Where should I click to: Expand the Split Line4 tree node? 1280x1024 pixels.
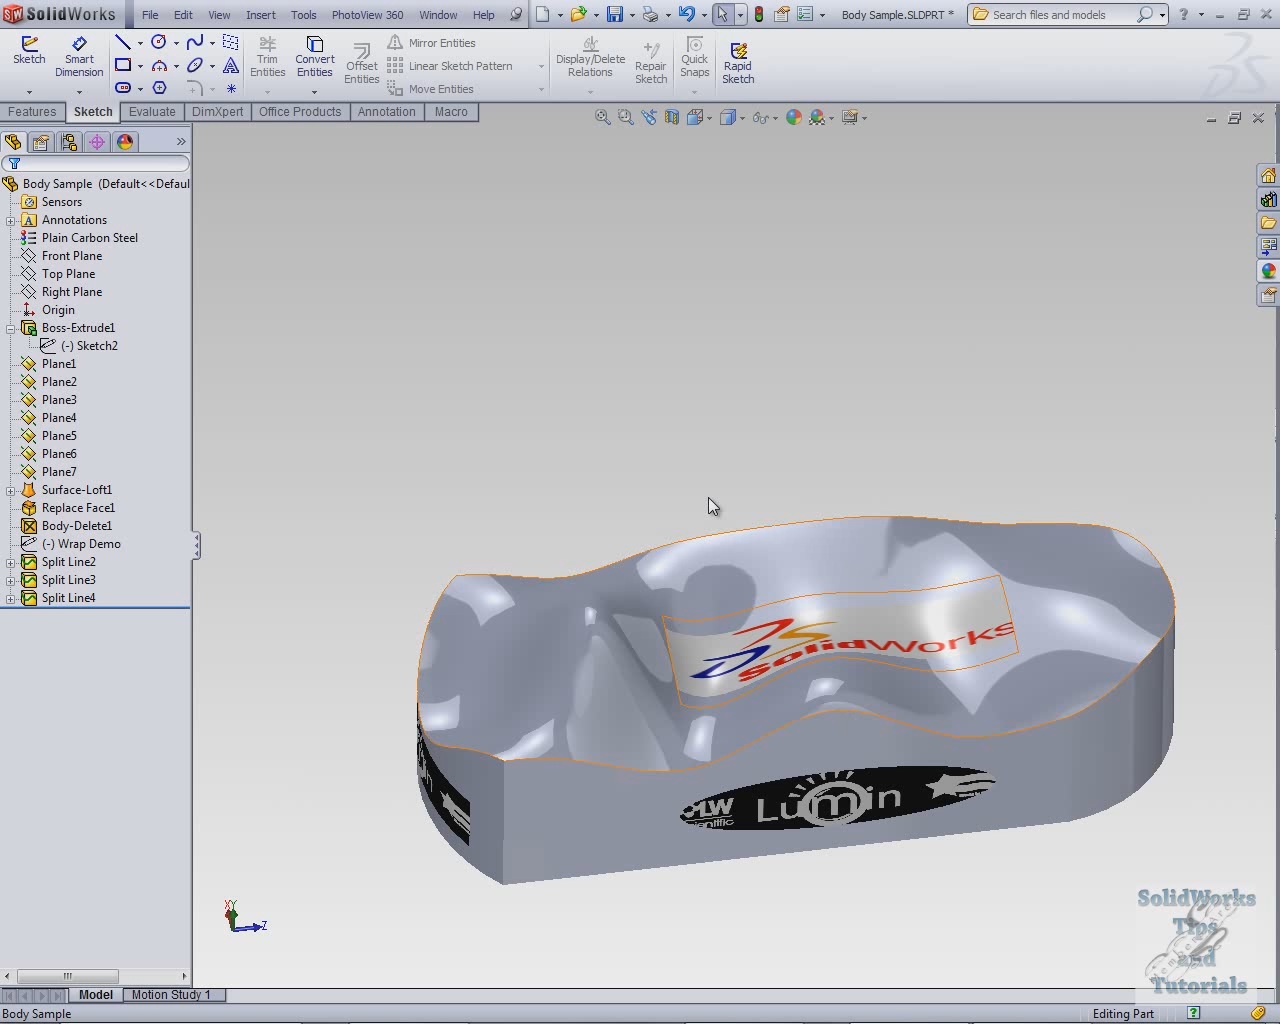pyautogui.click(x=11, y=598)
